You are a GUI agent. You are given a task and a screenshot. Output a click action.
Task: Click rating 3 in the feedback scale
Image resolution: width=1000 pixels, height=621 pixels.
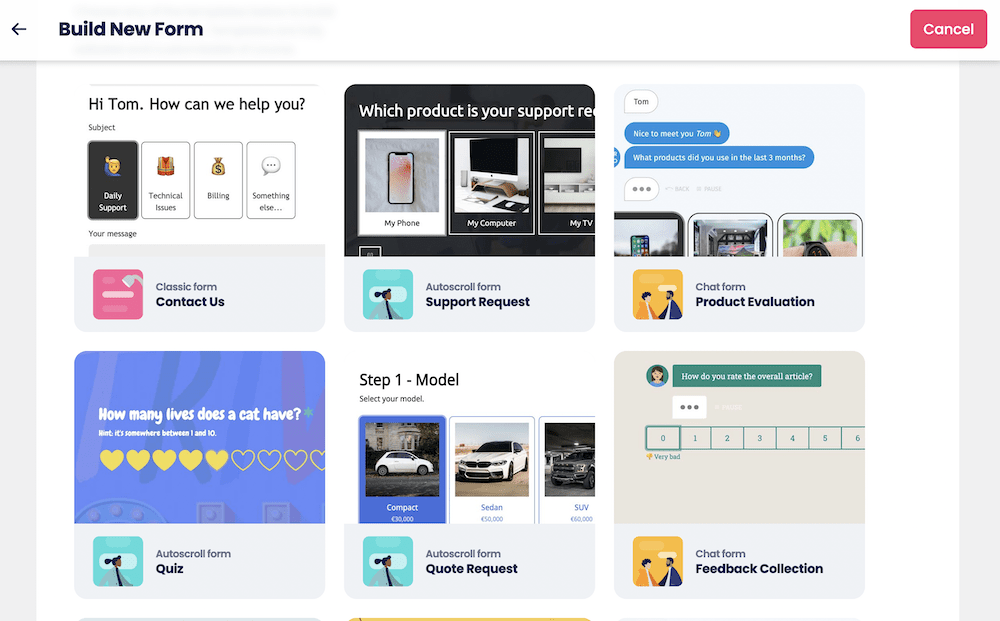[760, 438]
